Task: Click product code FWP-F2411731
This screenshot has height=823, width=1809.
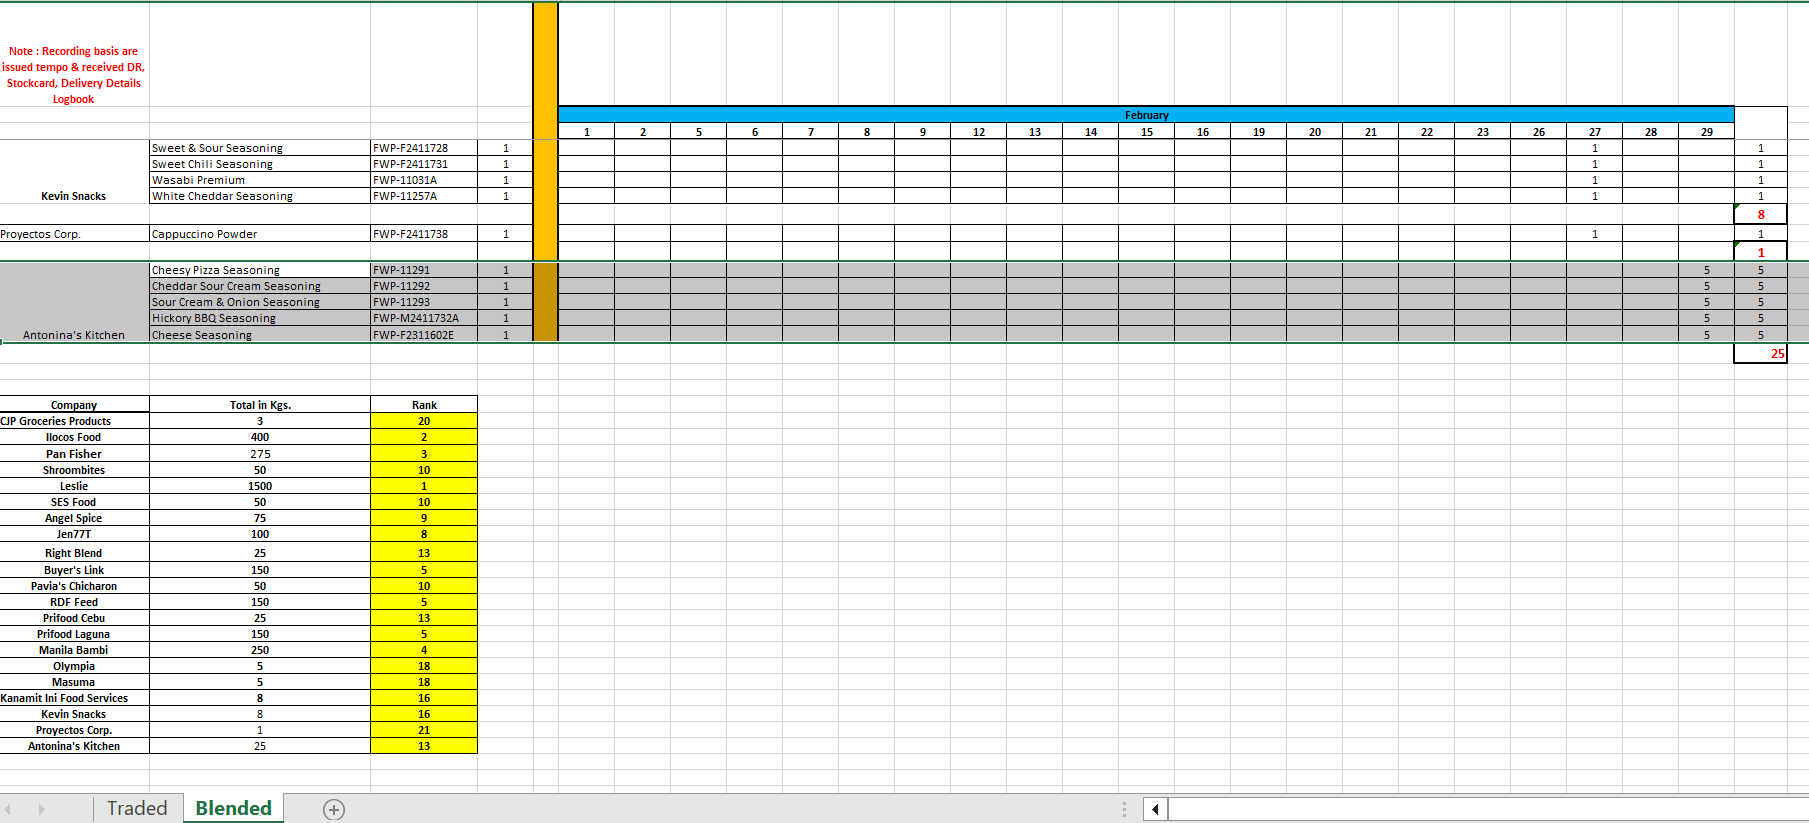Action: pos(424,164)
